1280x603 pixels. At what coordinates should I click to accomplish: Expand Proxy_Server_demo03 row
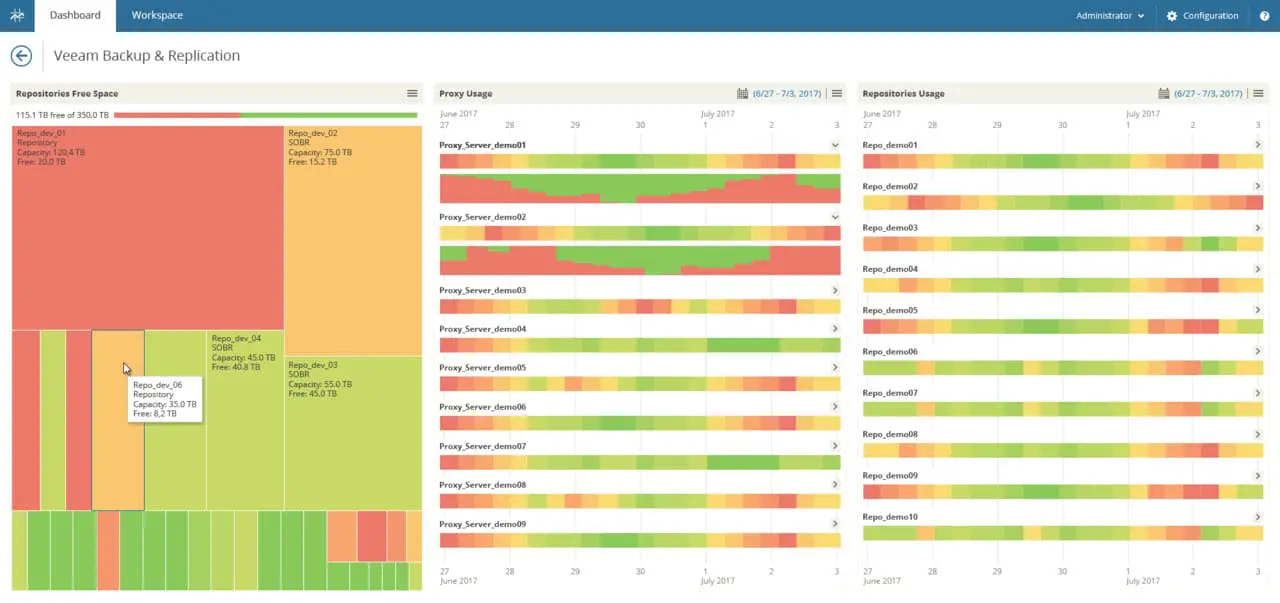835,290
